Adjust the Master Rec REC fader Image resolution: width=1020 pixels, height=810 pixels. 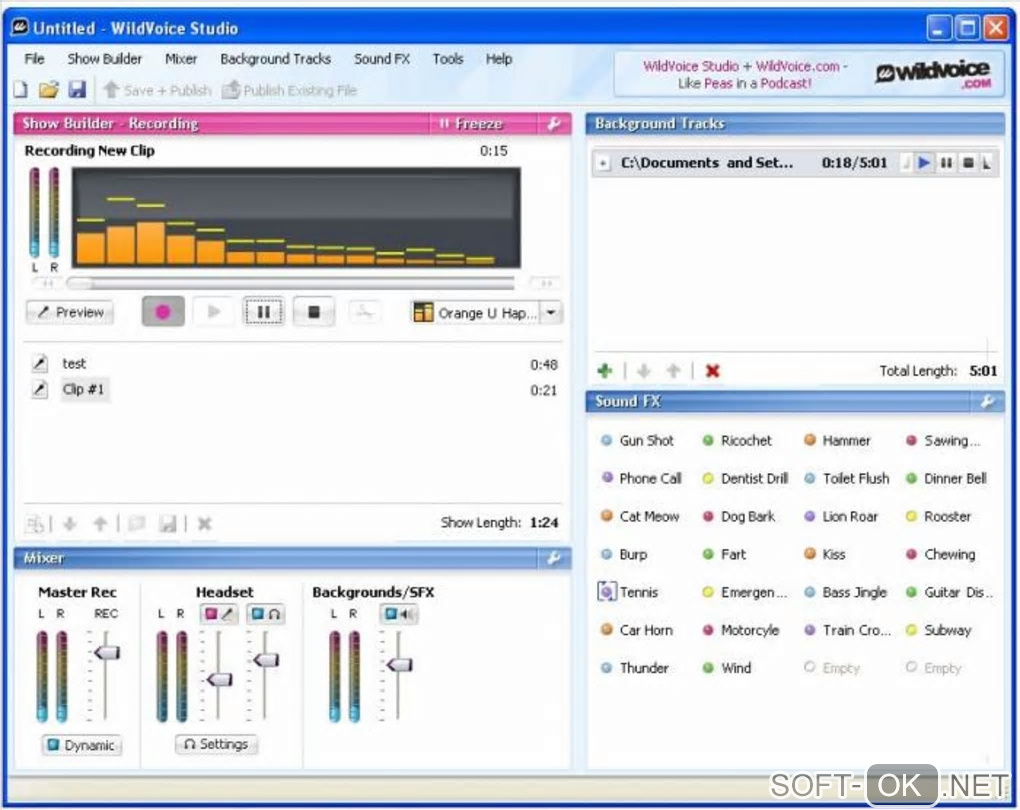coord(107,653)
